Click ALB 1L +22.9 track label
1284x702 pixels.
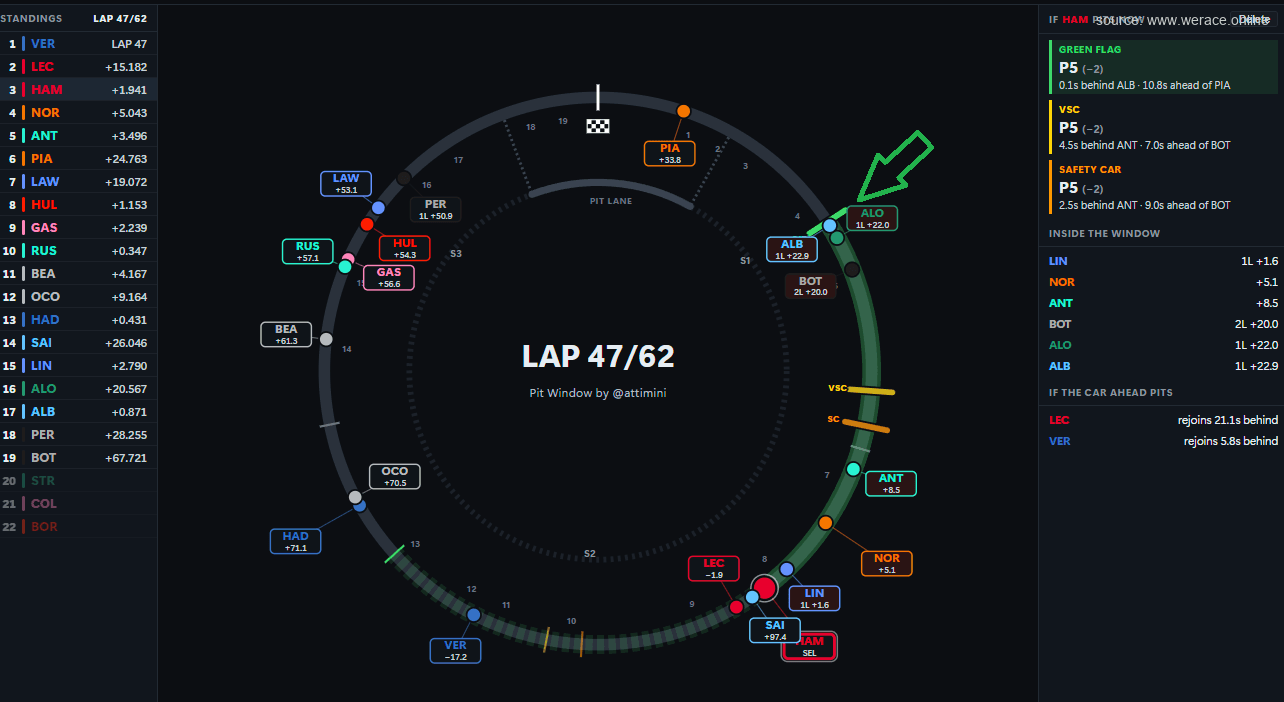(792, 249)
